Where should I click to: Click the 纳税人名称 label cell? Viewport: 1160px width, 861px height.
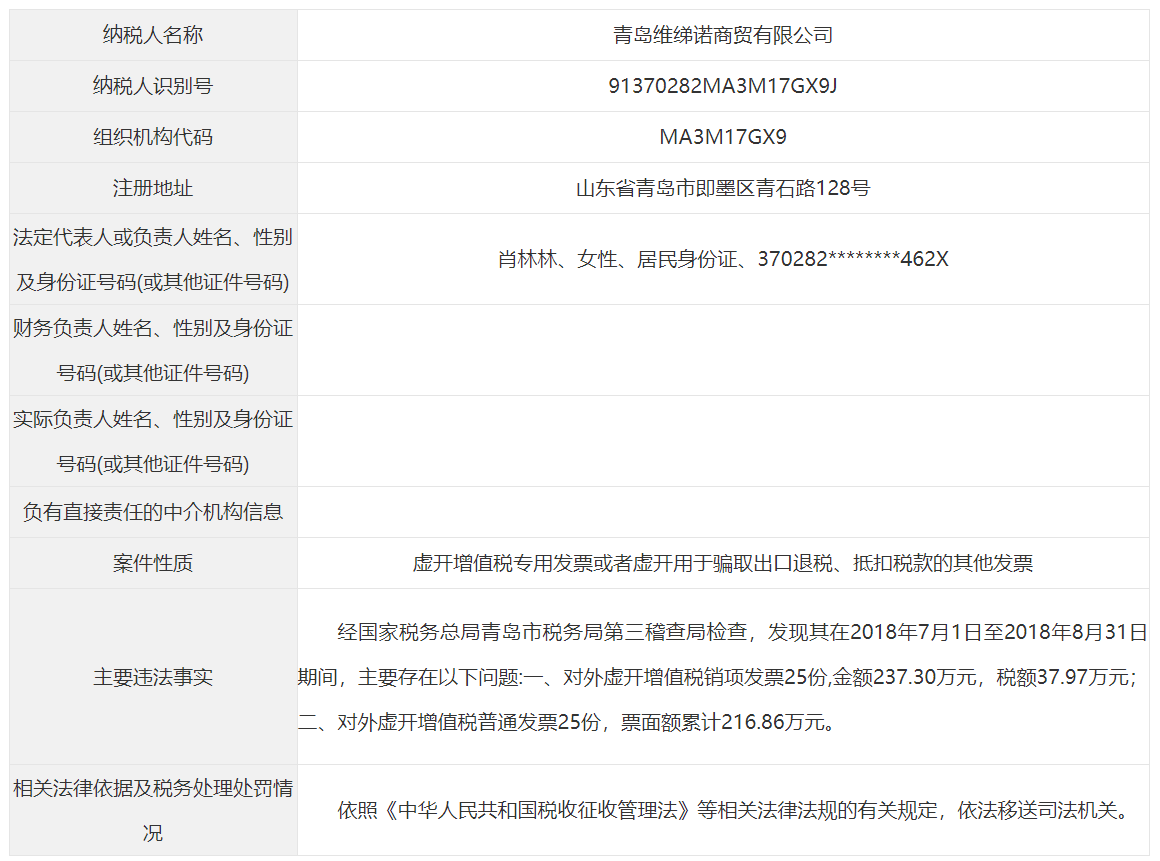153,35
